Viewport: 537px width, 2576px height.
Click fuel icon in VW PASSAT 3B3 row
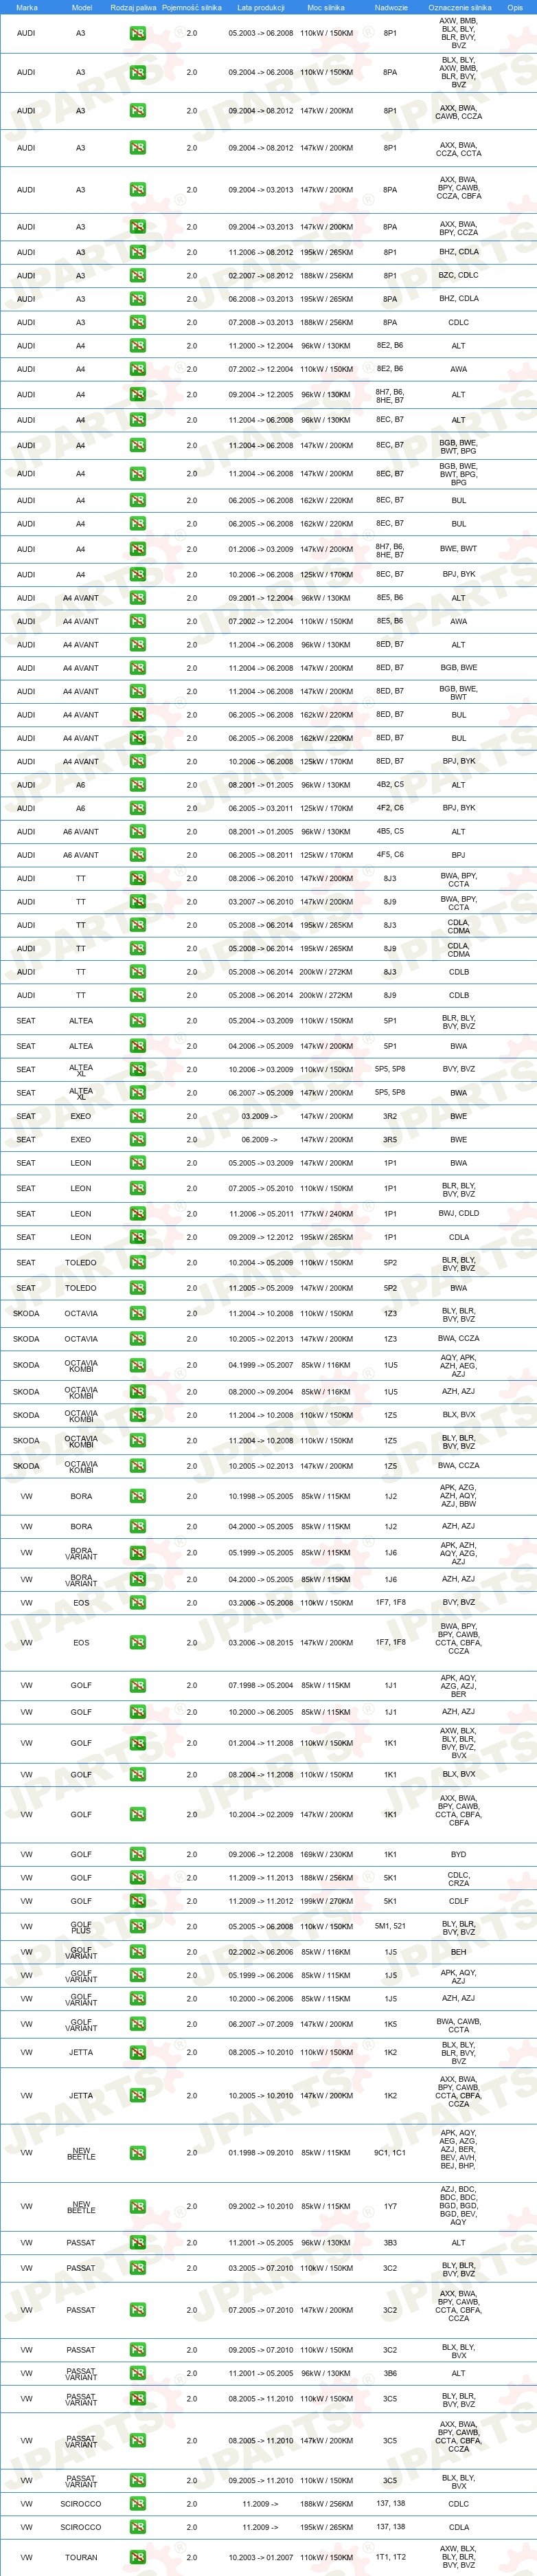pyautogui.click(x=137, y=2242)
